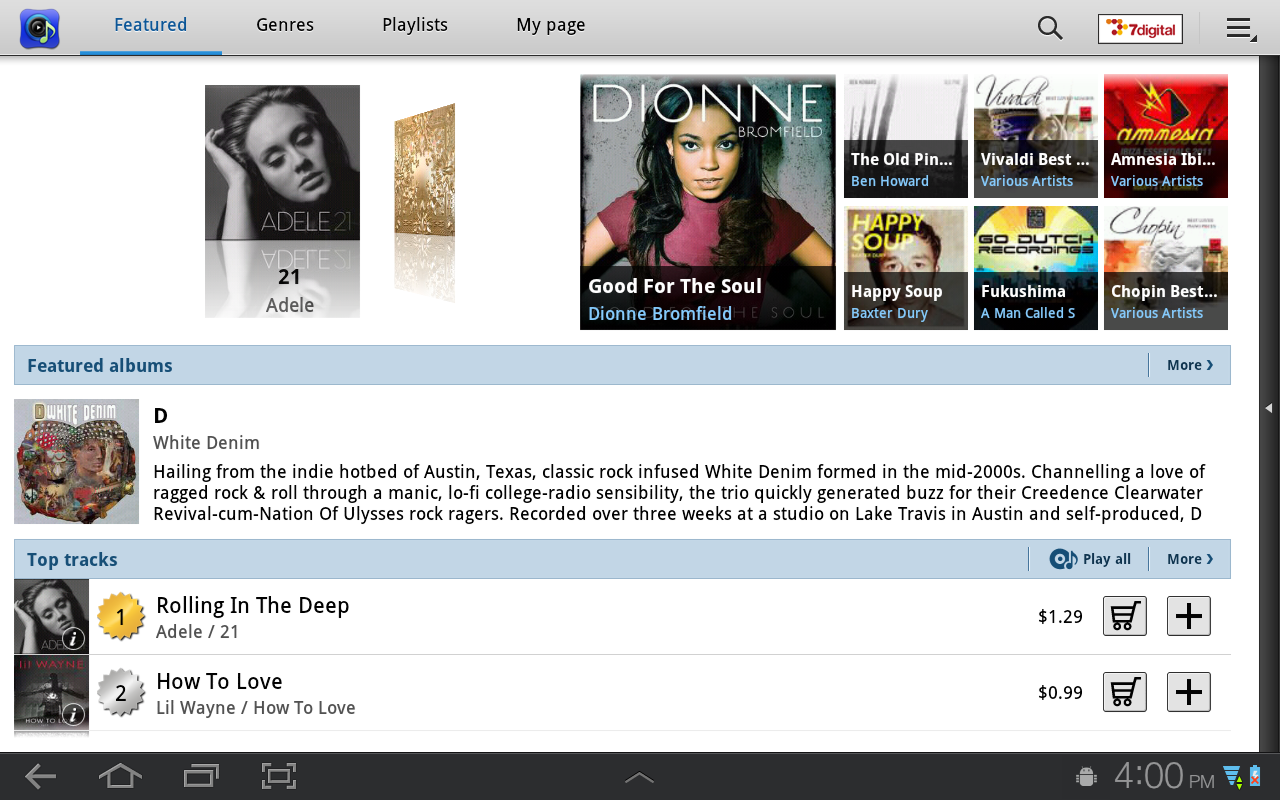Open the search magnifier icon
This screenshot has height=800, width=1280.
(1050, 28)
